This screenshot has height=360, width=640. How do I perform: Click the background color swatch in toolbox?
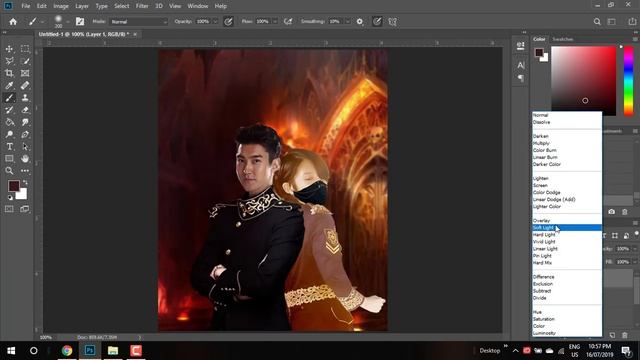coord(22,194)
